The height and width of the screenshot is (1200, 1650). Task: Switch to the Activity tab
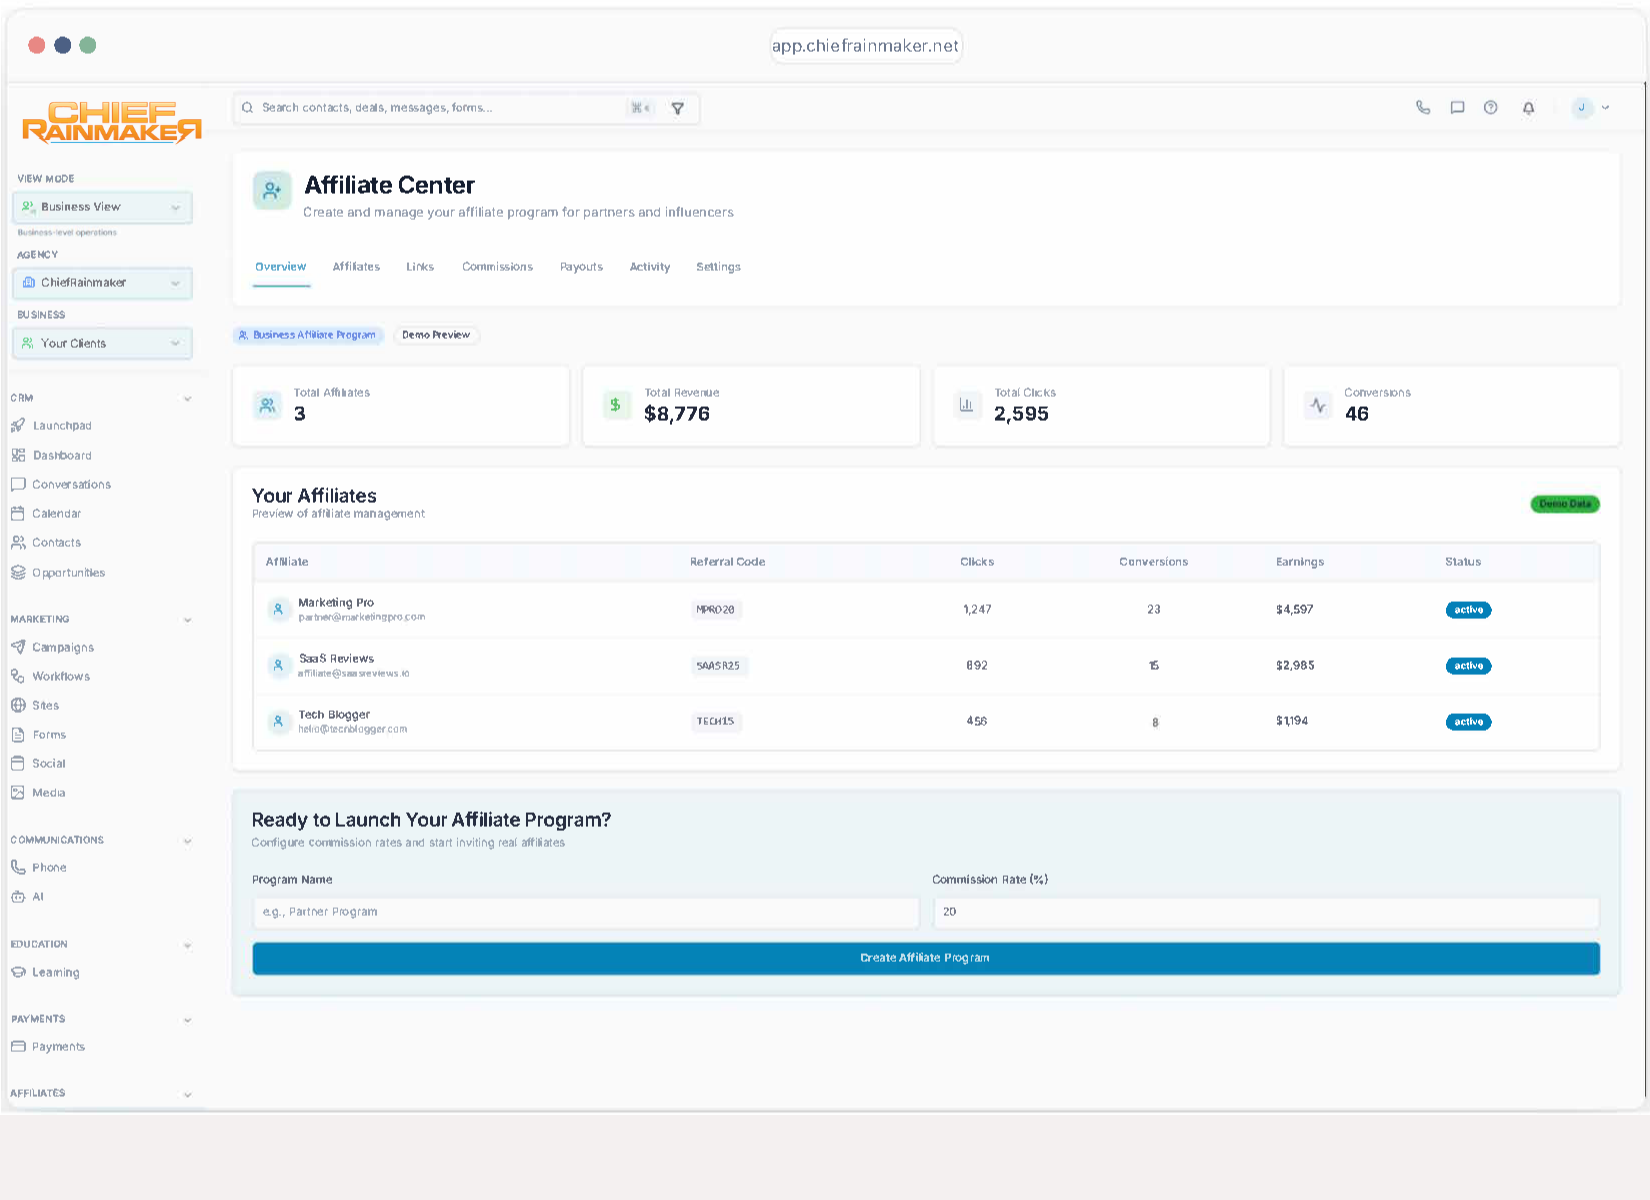pos(650,267)
